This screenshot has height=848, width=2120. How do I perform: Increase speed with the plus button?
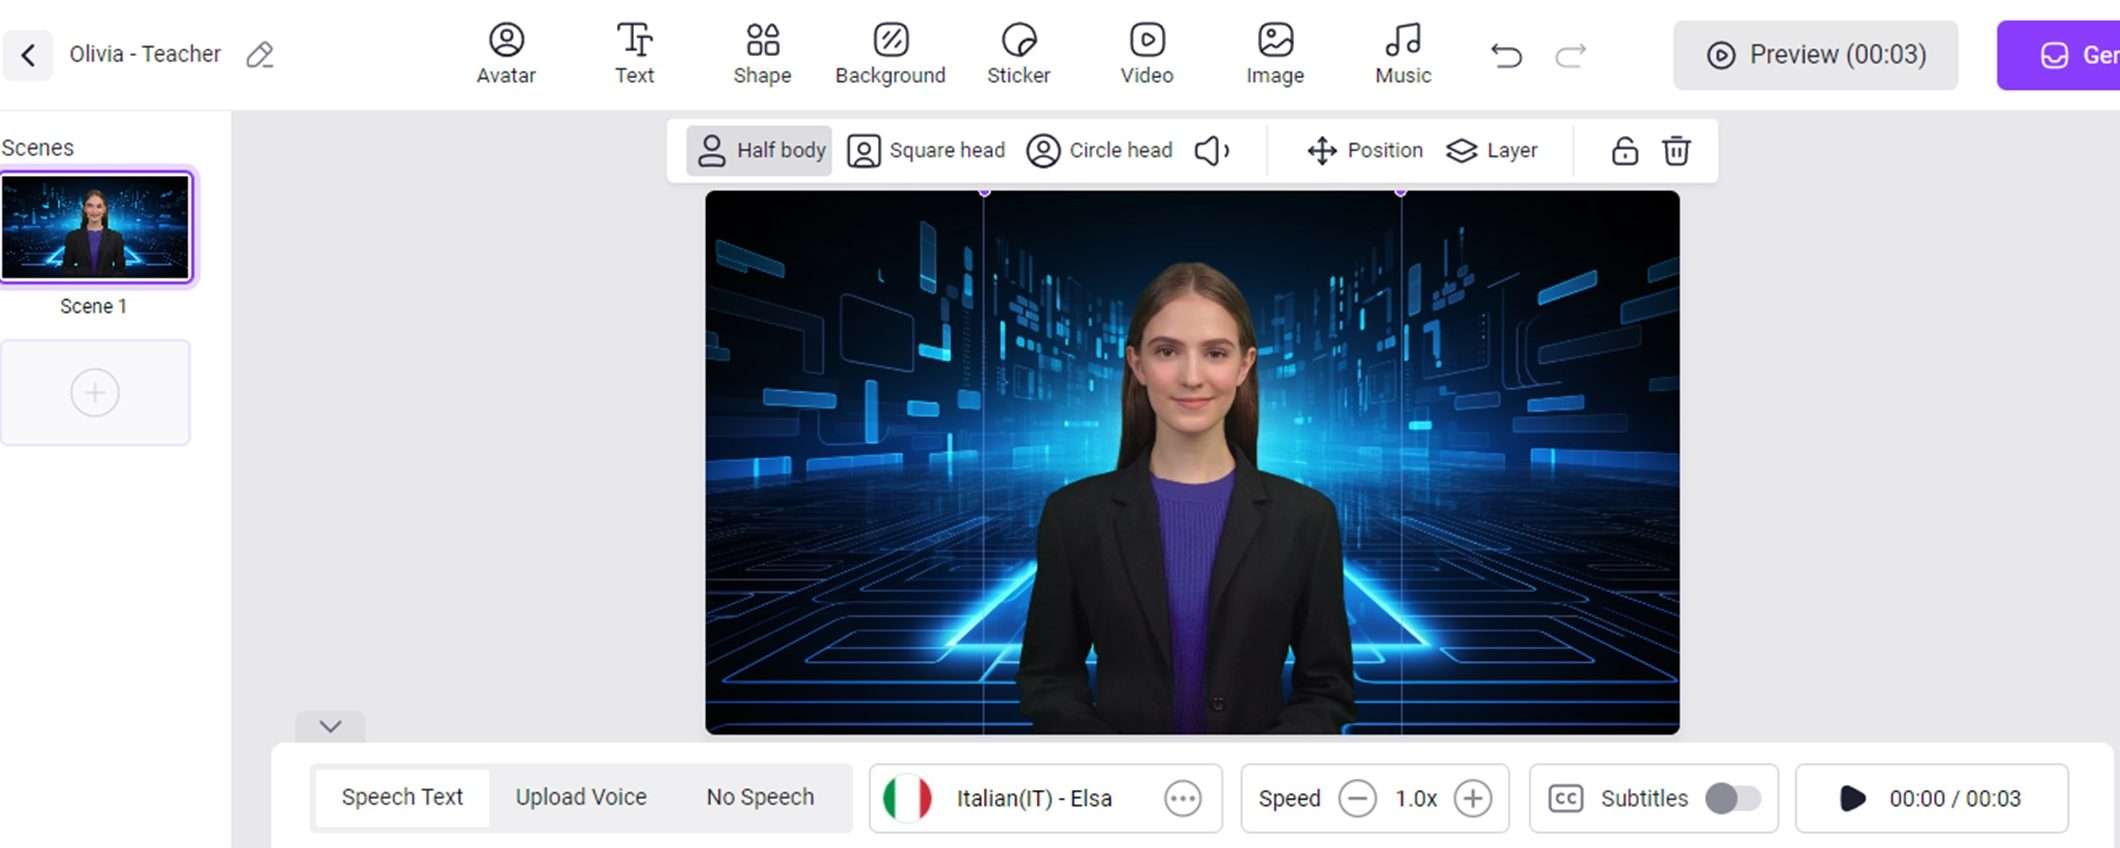[x=1472, y=798]
